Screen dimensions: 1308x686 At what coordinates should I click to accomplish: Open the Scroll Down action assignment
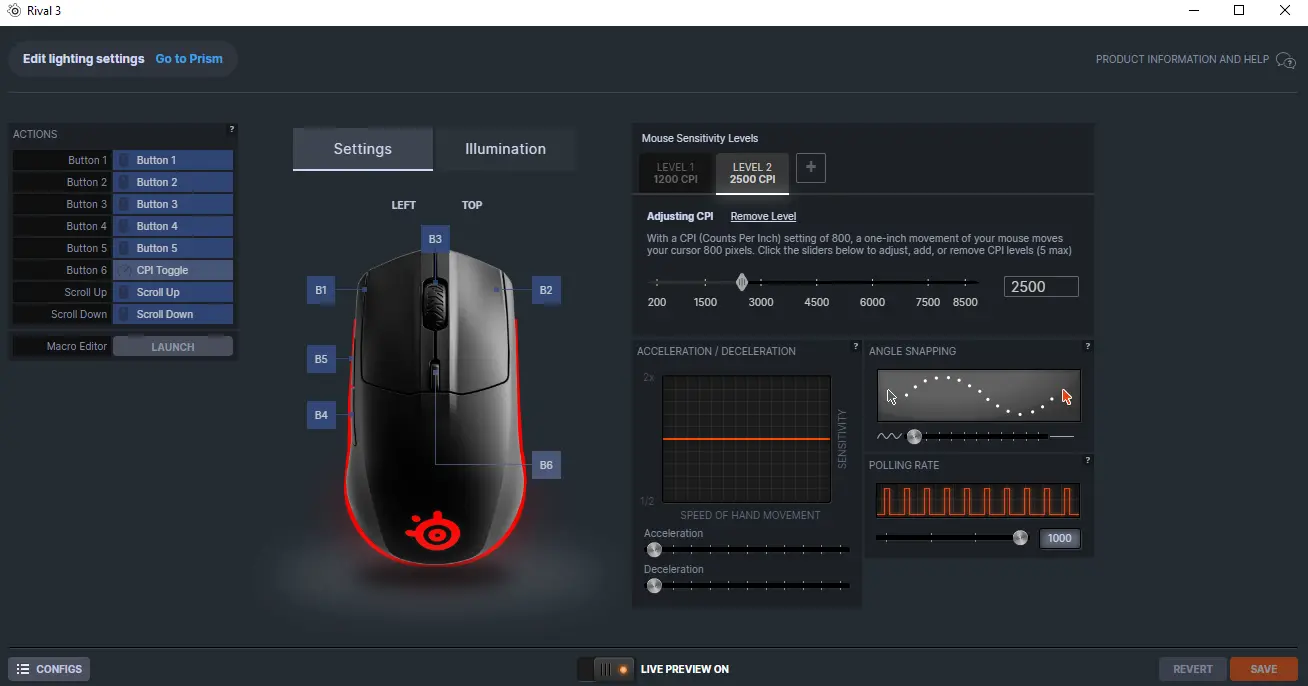coord(173,314)
